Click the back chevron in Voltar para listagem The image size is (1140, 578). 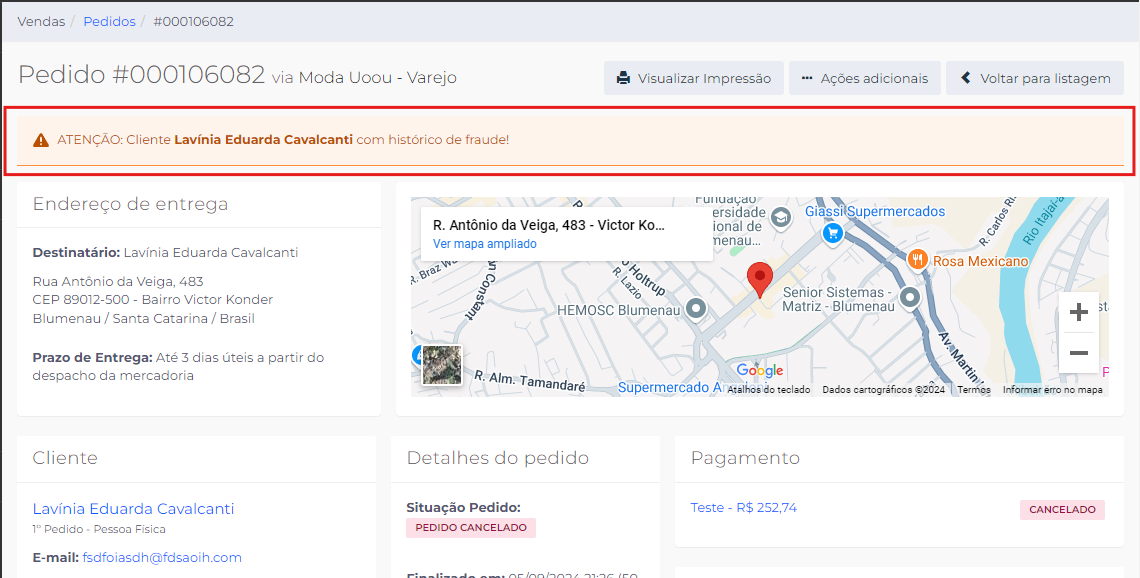click(x=966, y=78)
